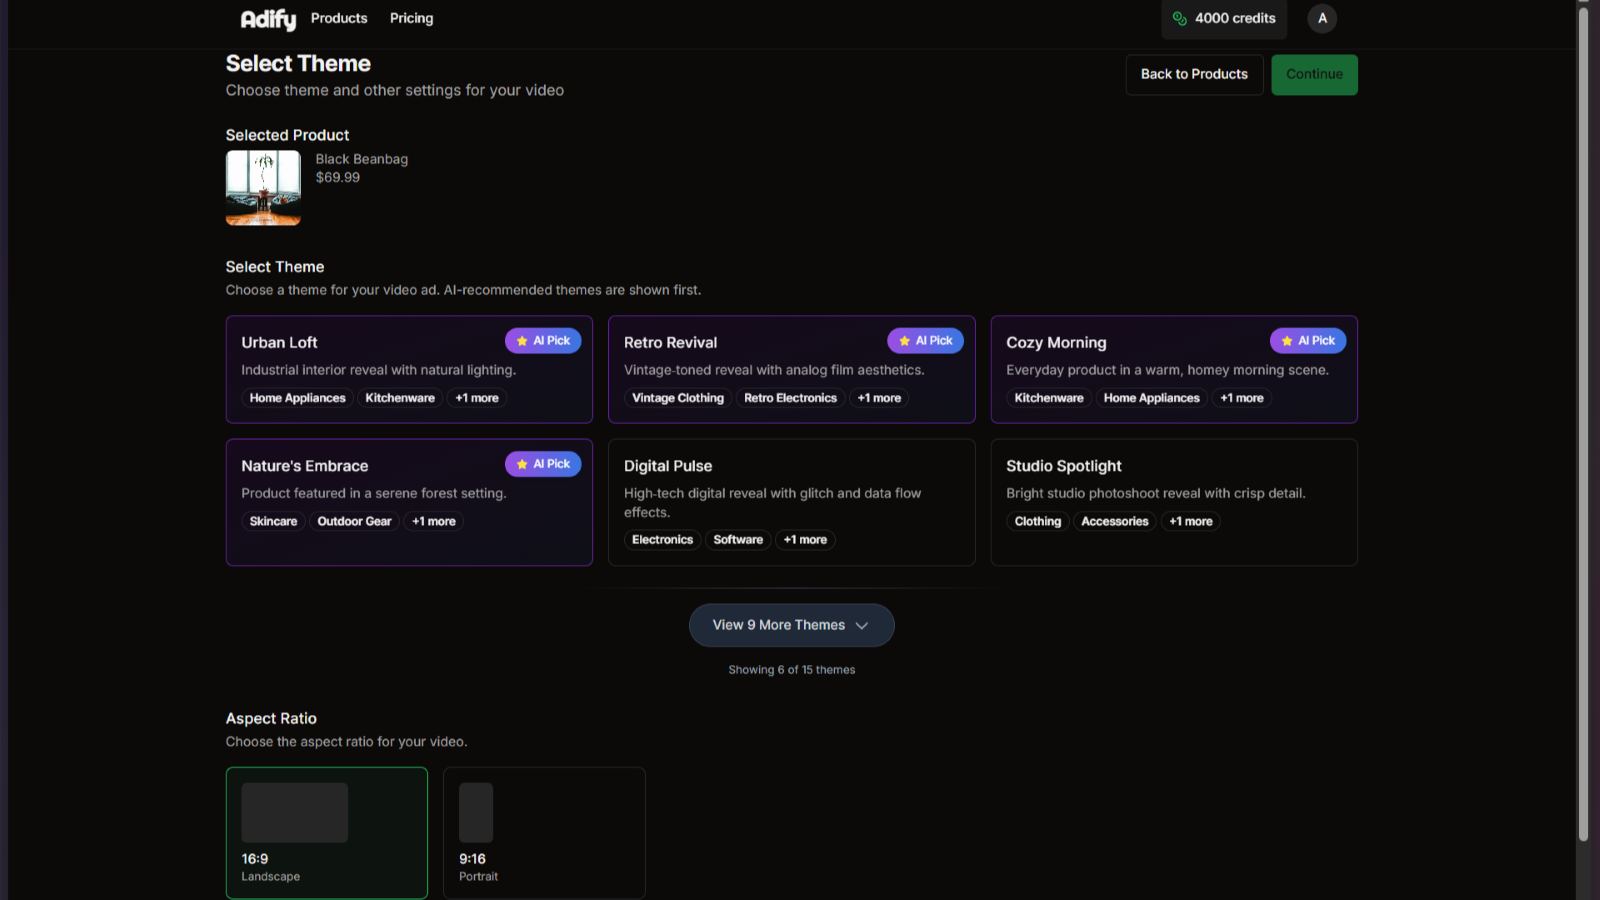1600x900 pixels.
Task: Select the 16:9 Landscape aspect ratio
Action: [x=327, y=832]
